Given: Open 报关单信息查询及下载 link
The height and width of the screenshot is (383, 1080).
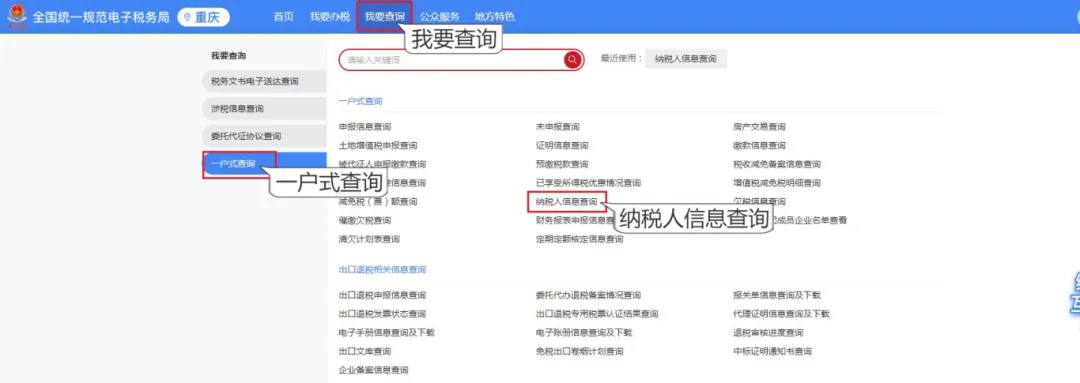Looking at the screenshot, I should 777,295.
